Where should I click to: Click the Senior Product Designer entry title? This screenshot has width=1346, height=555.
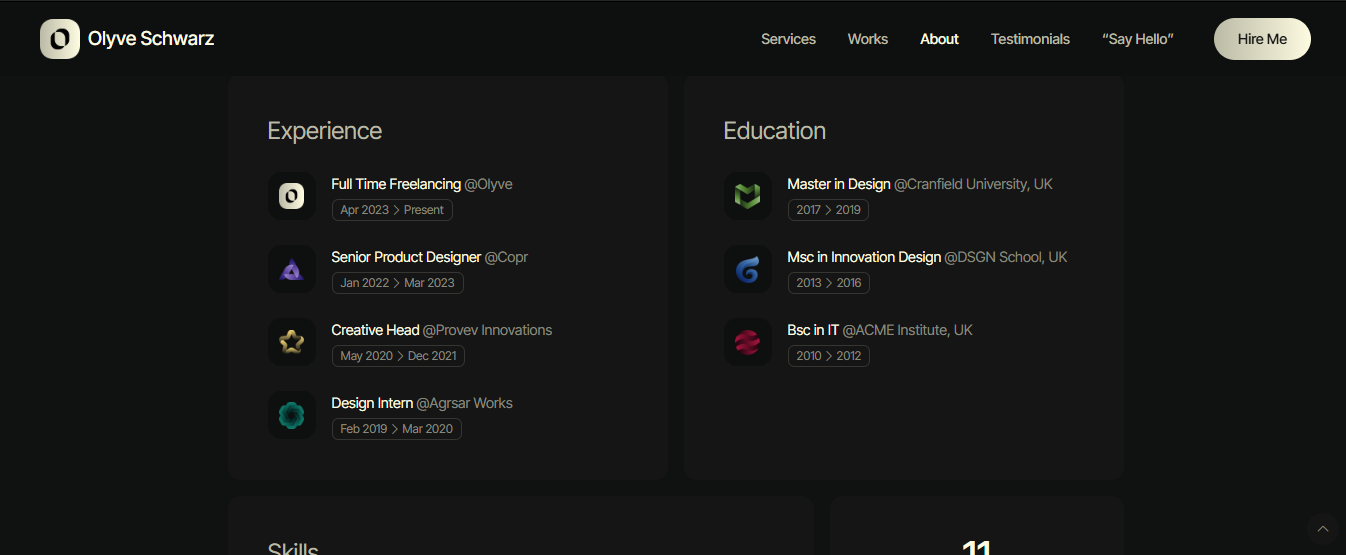(x=406, y=257)
